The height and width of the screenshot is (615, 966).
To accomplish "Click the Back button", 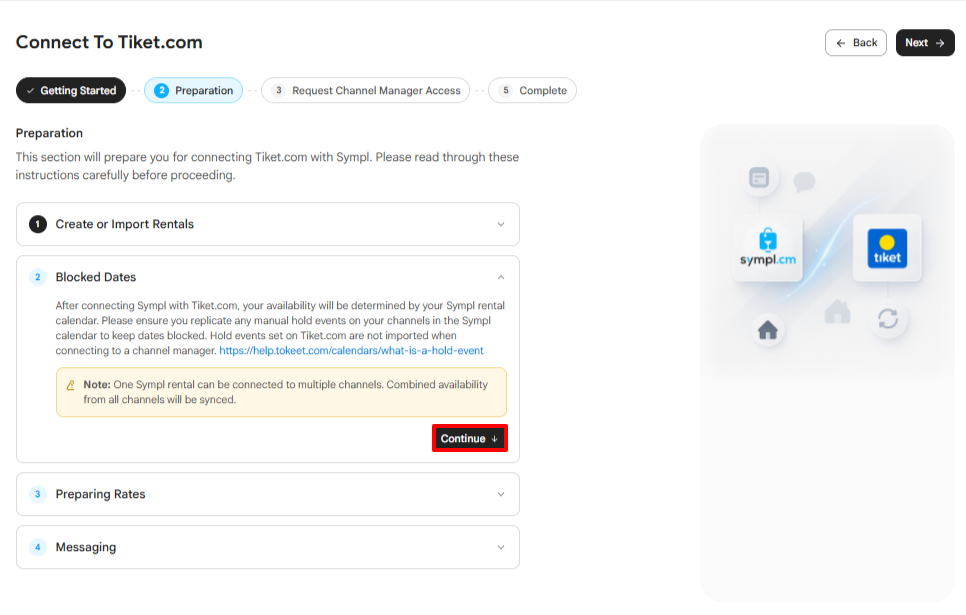I will [856, 43].
